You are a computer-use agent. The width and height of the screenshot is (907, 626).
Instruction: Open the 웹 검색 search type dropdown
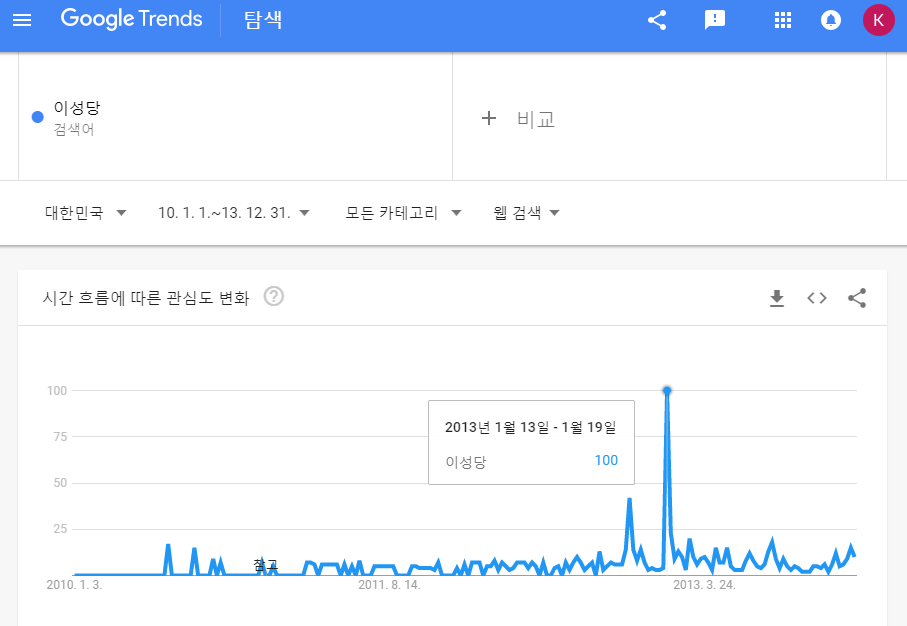click(526, 213)
